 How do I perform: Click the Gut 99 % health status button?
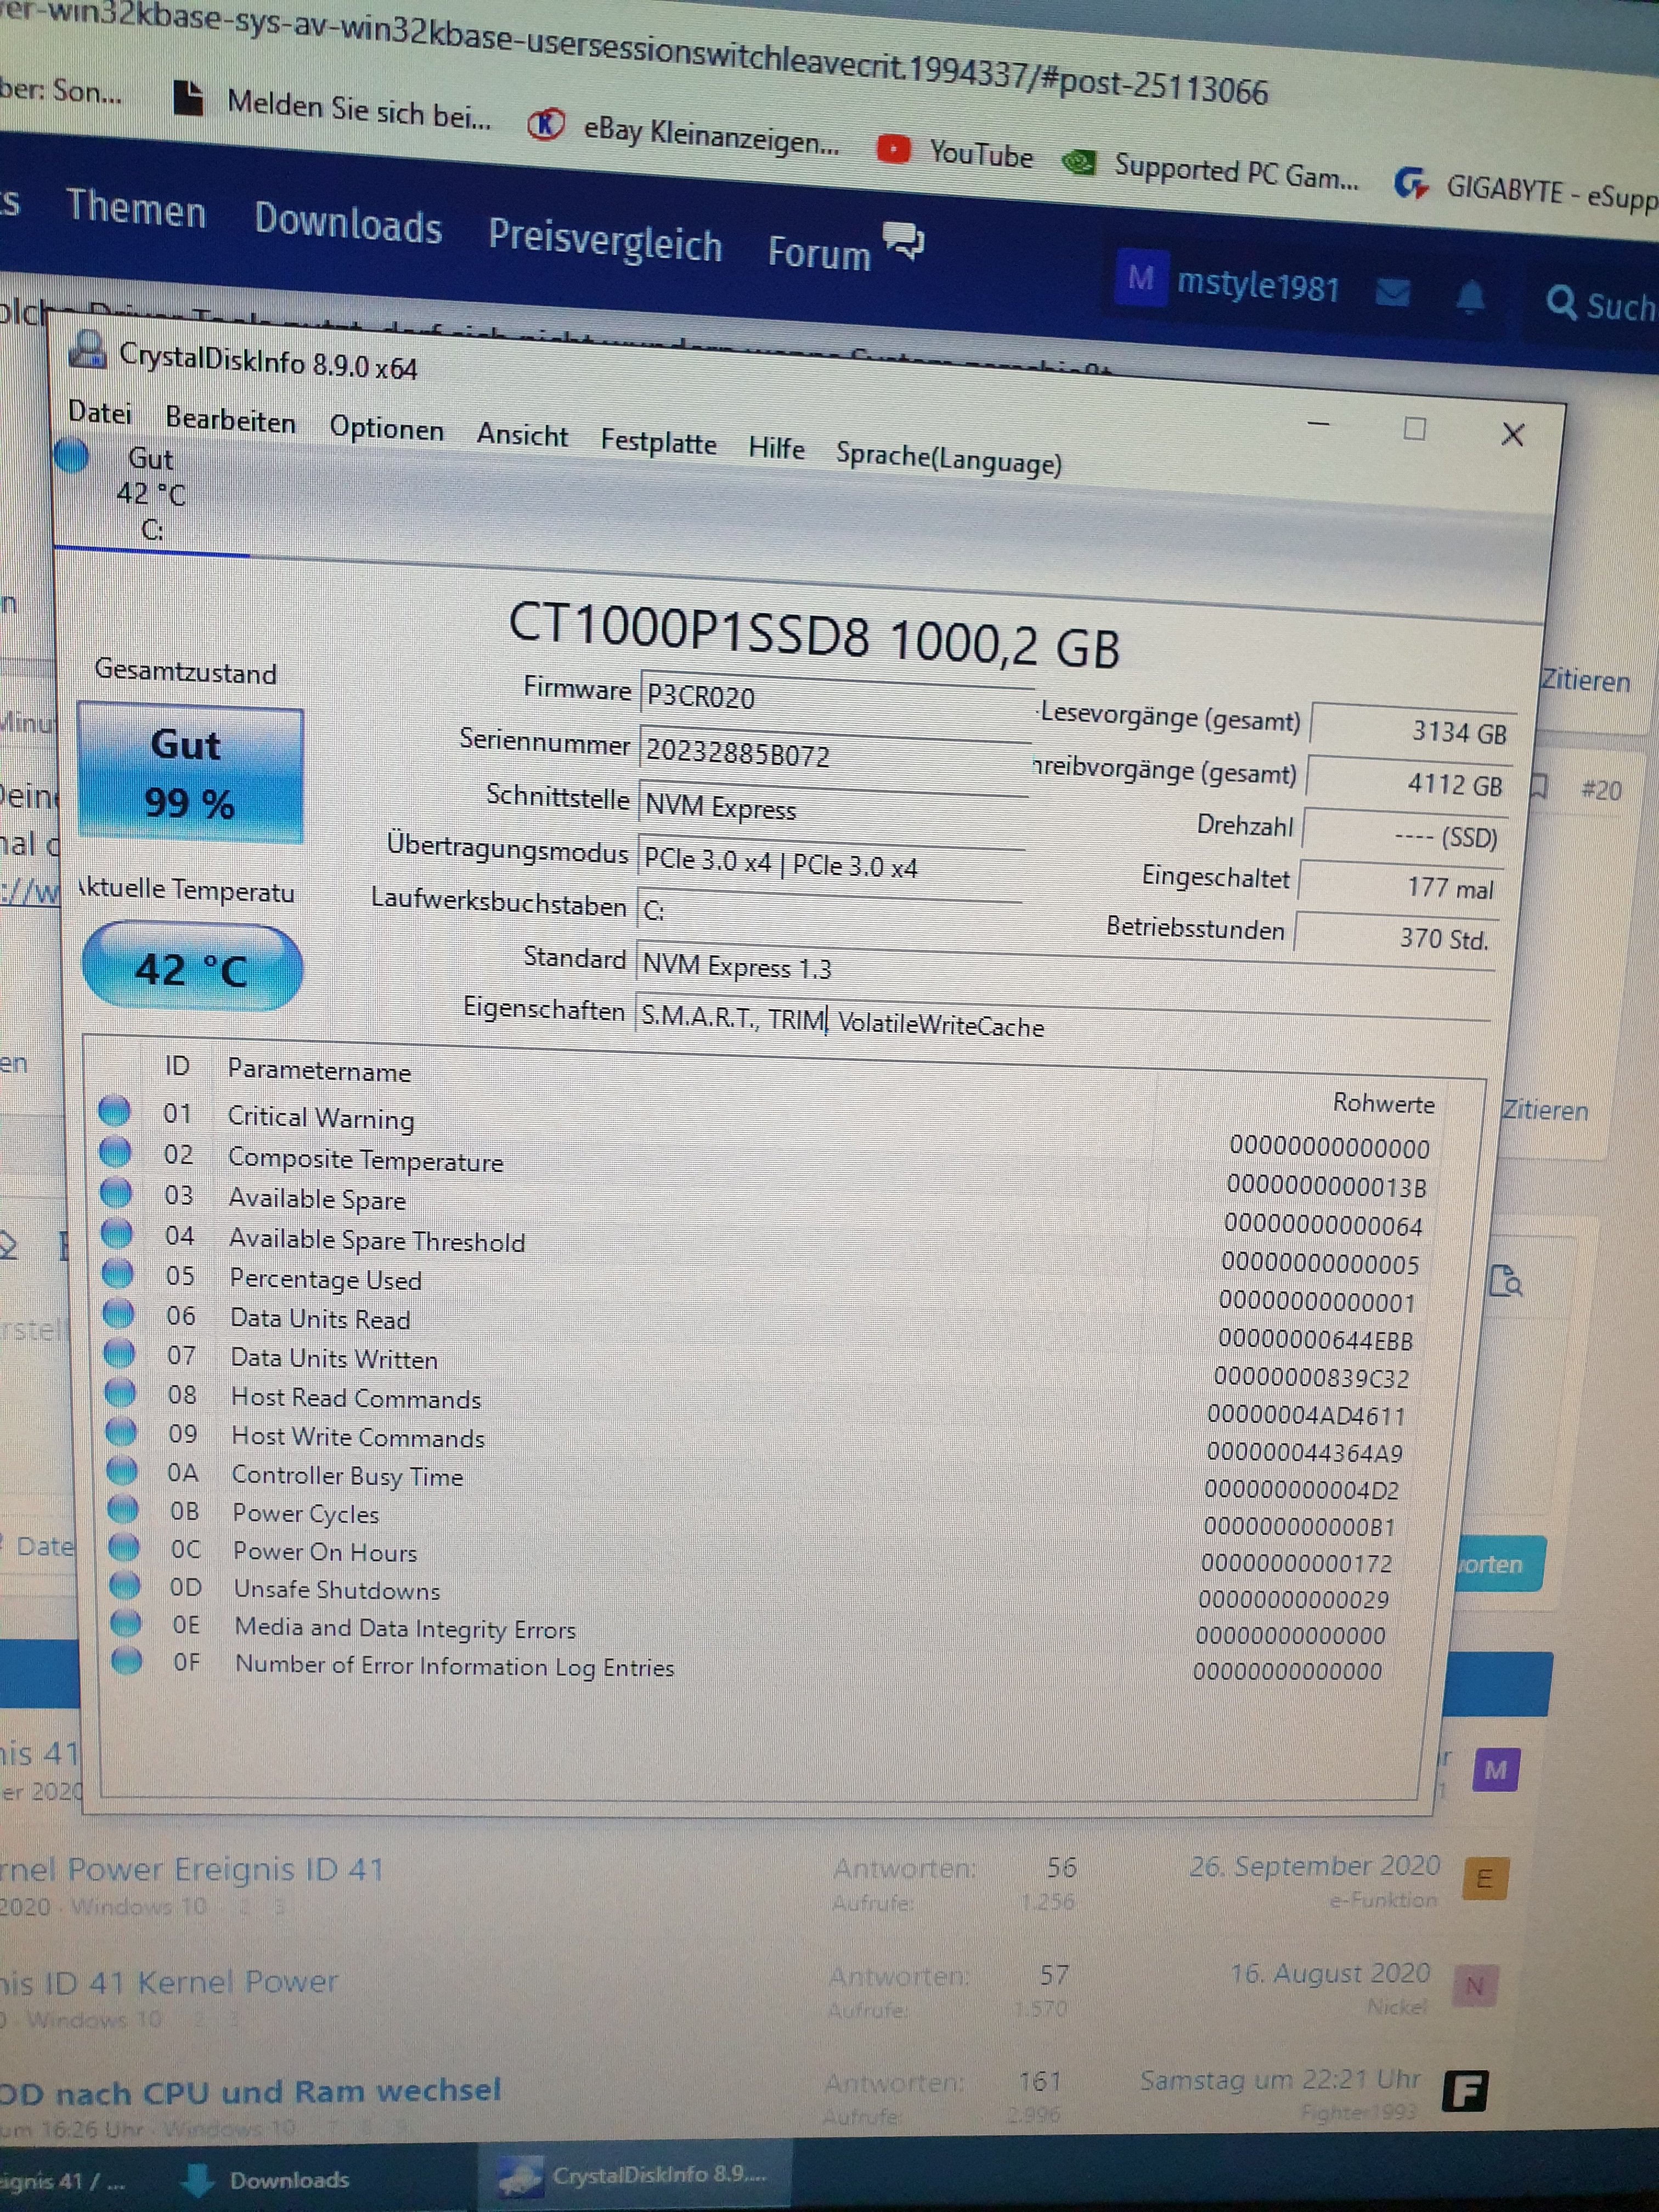click(x=190, y=773)
